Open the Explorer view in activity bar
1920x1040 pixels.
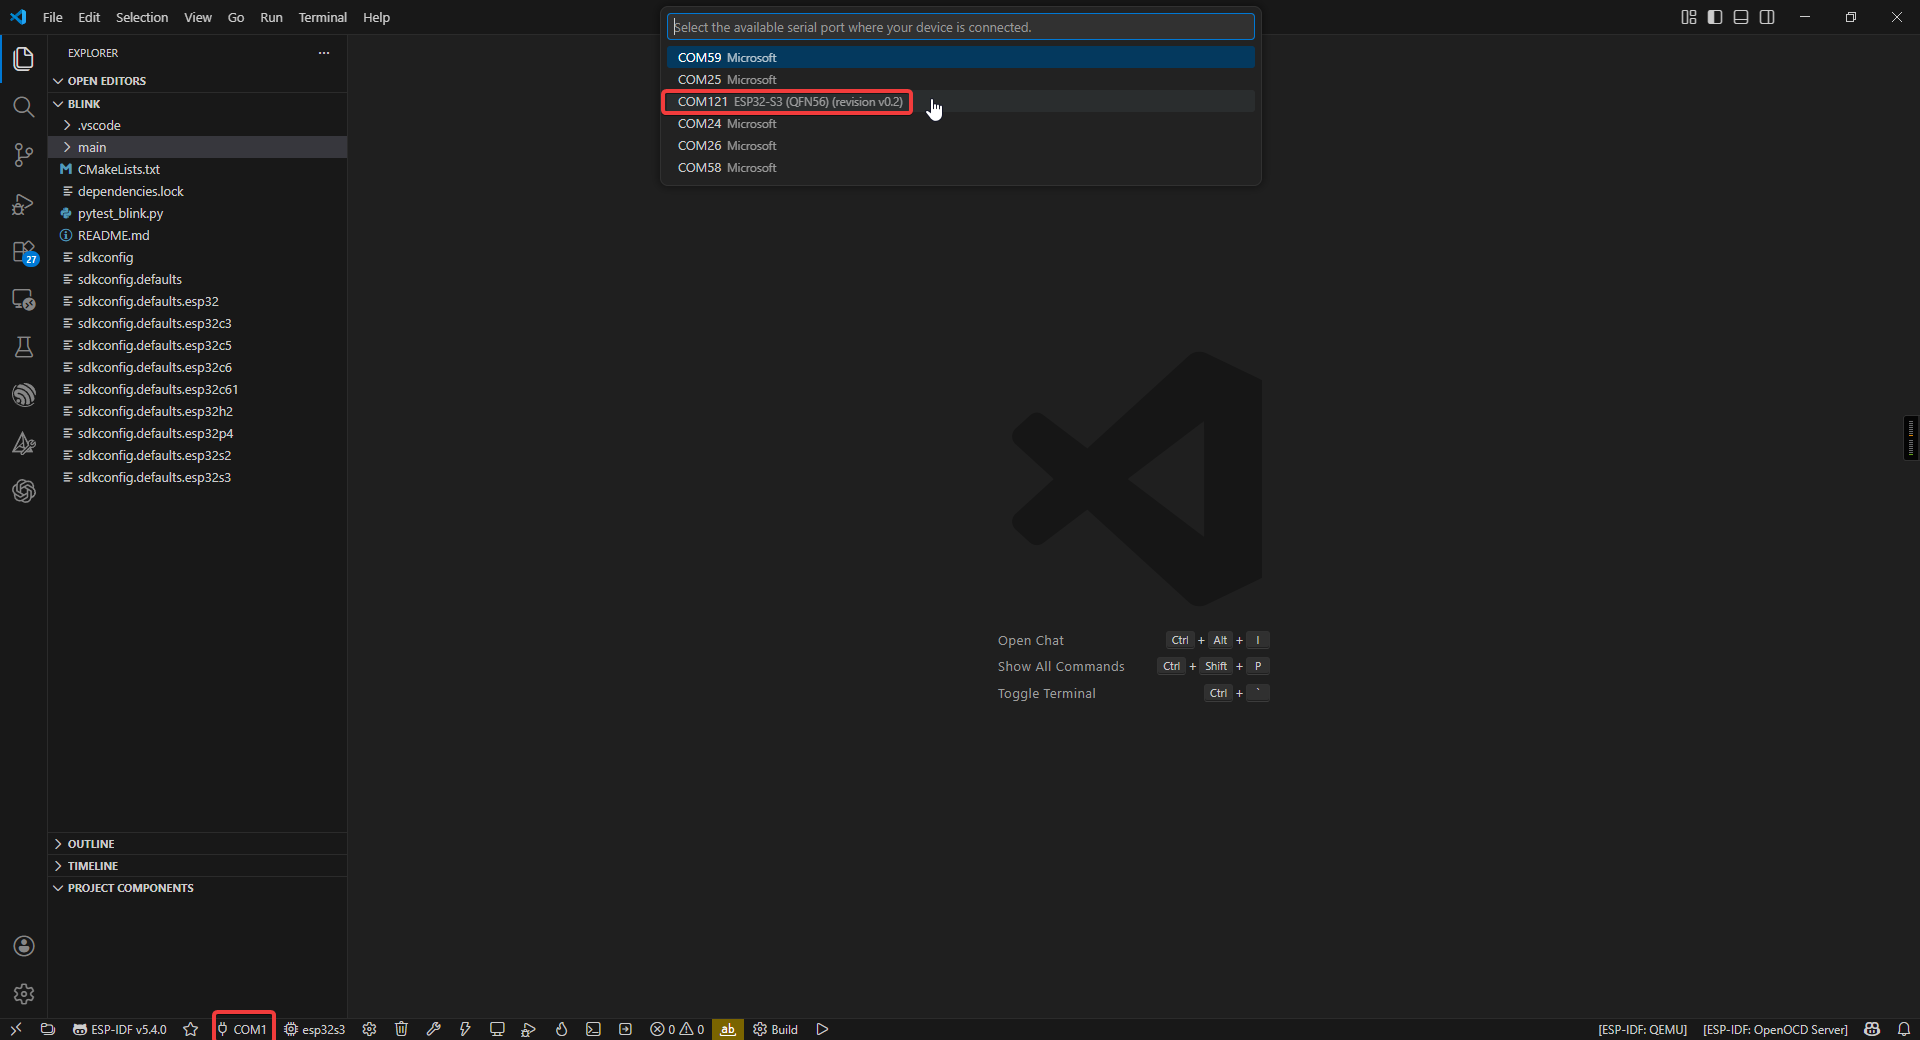(x=24, y=59)
